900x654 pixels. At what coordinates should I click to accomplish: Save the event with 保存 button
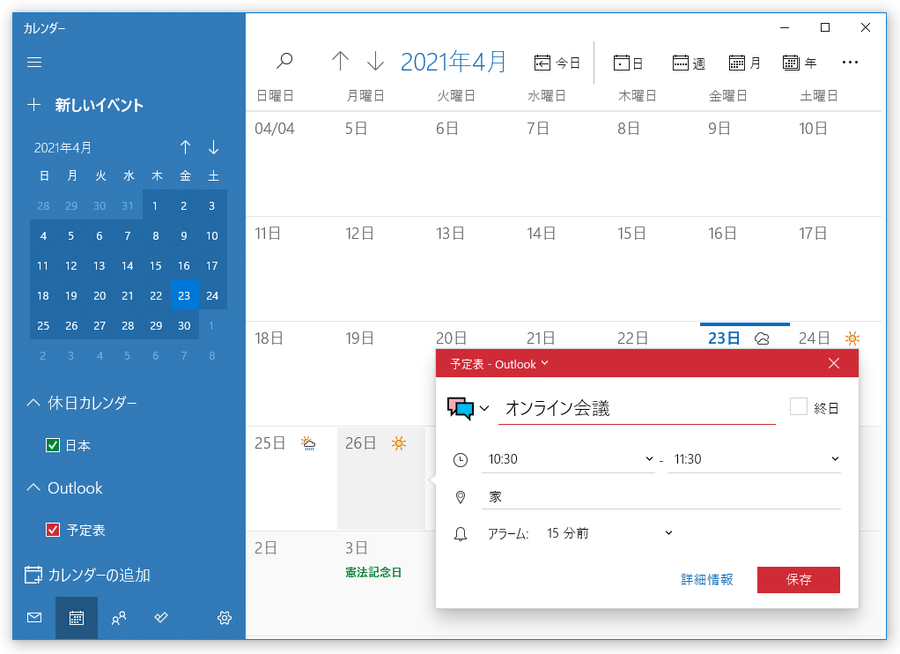click(x=798, y=579)
